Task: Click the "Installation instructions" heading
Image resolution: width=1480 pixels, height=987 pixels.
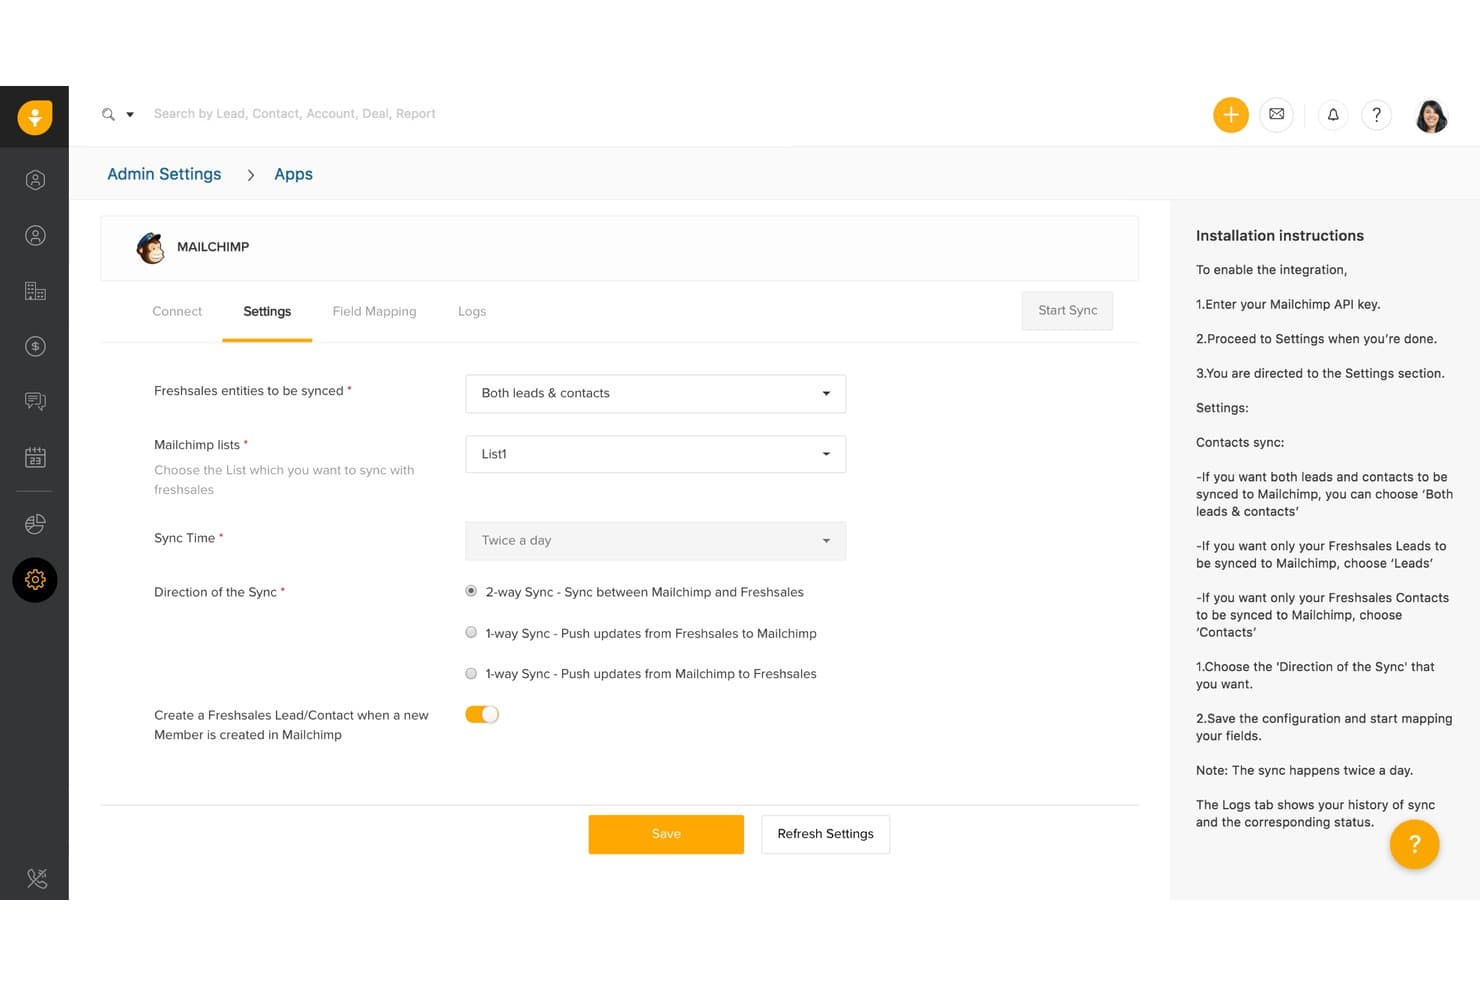Action: 1280,236
